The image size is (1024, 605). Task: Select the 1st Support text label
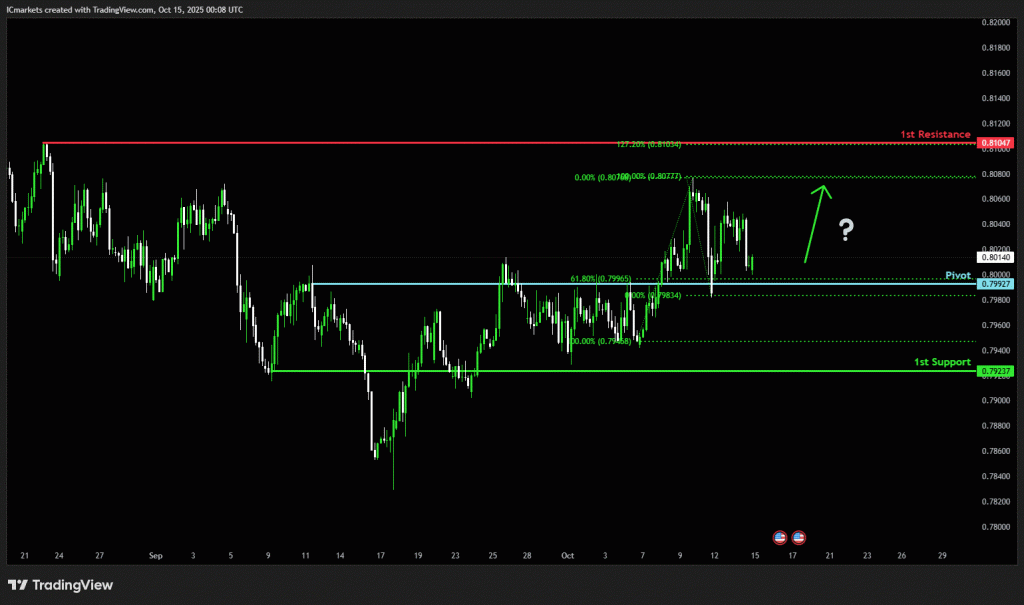pyautogui.click(x=942, y=361)
